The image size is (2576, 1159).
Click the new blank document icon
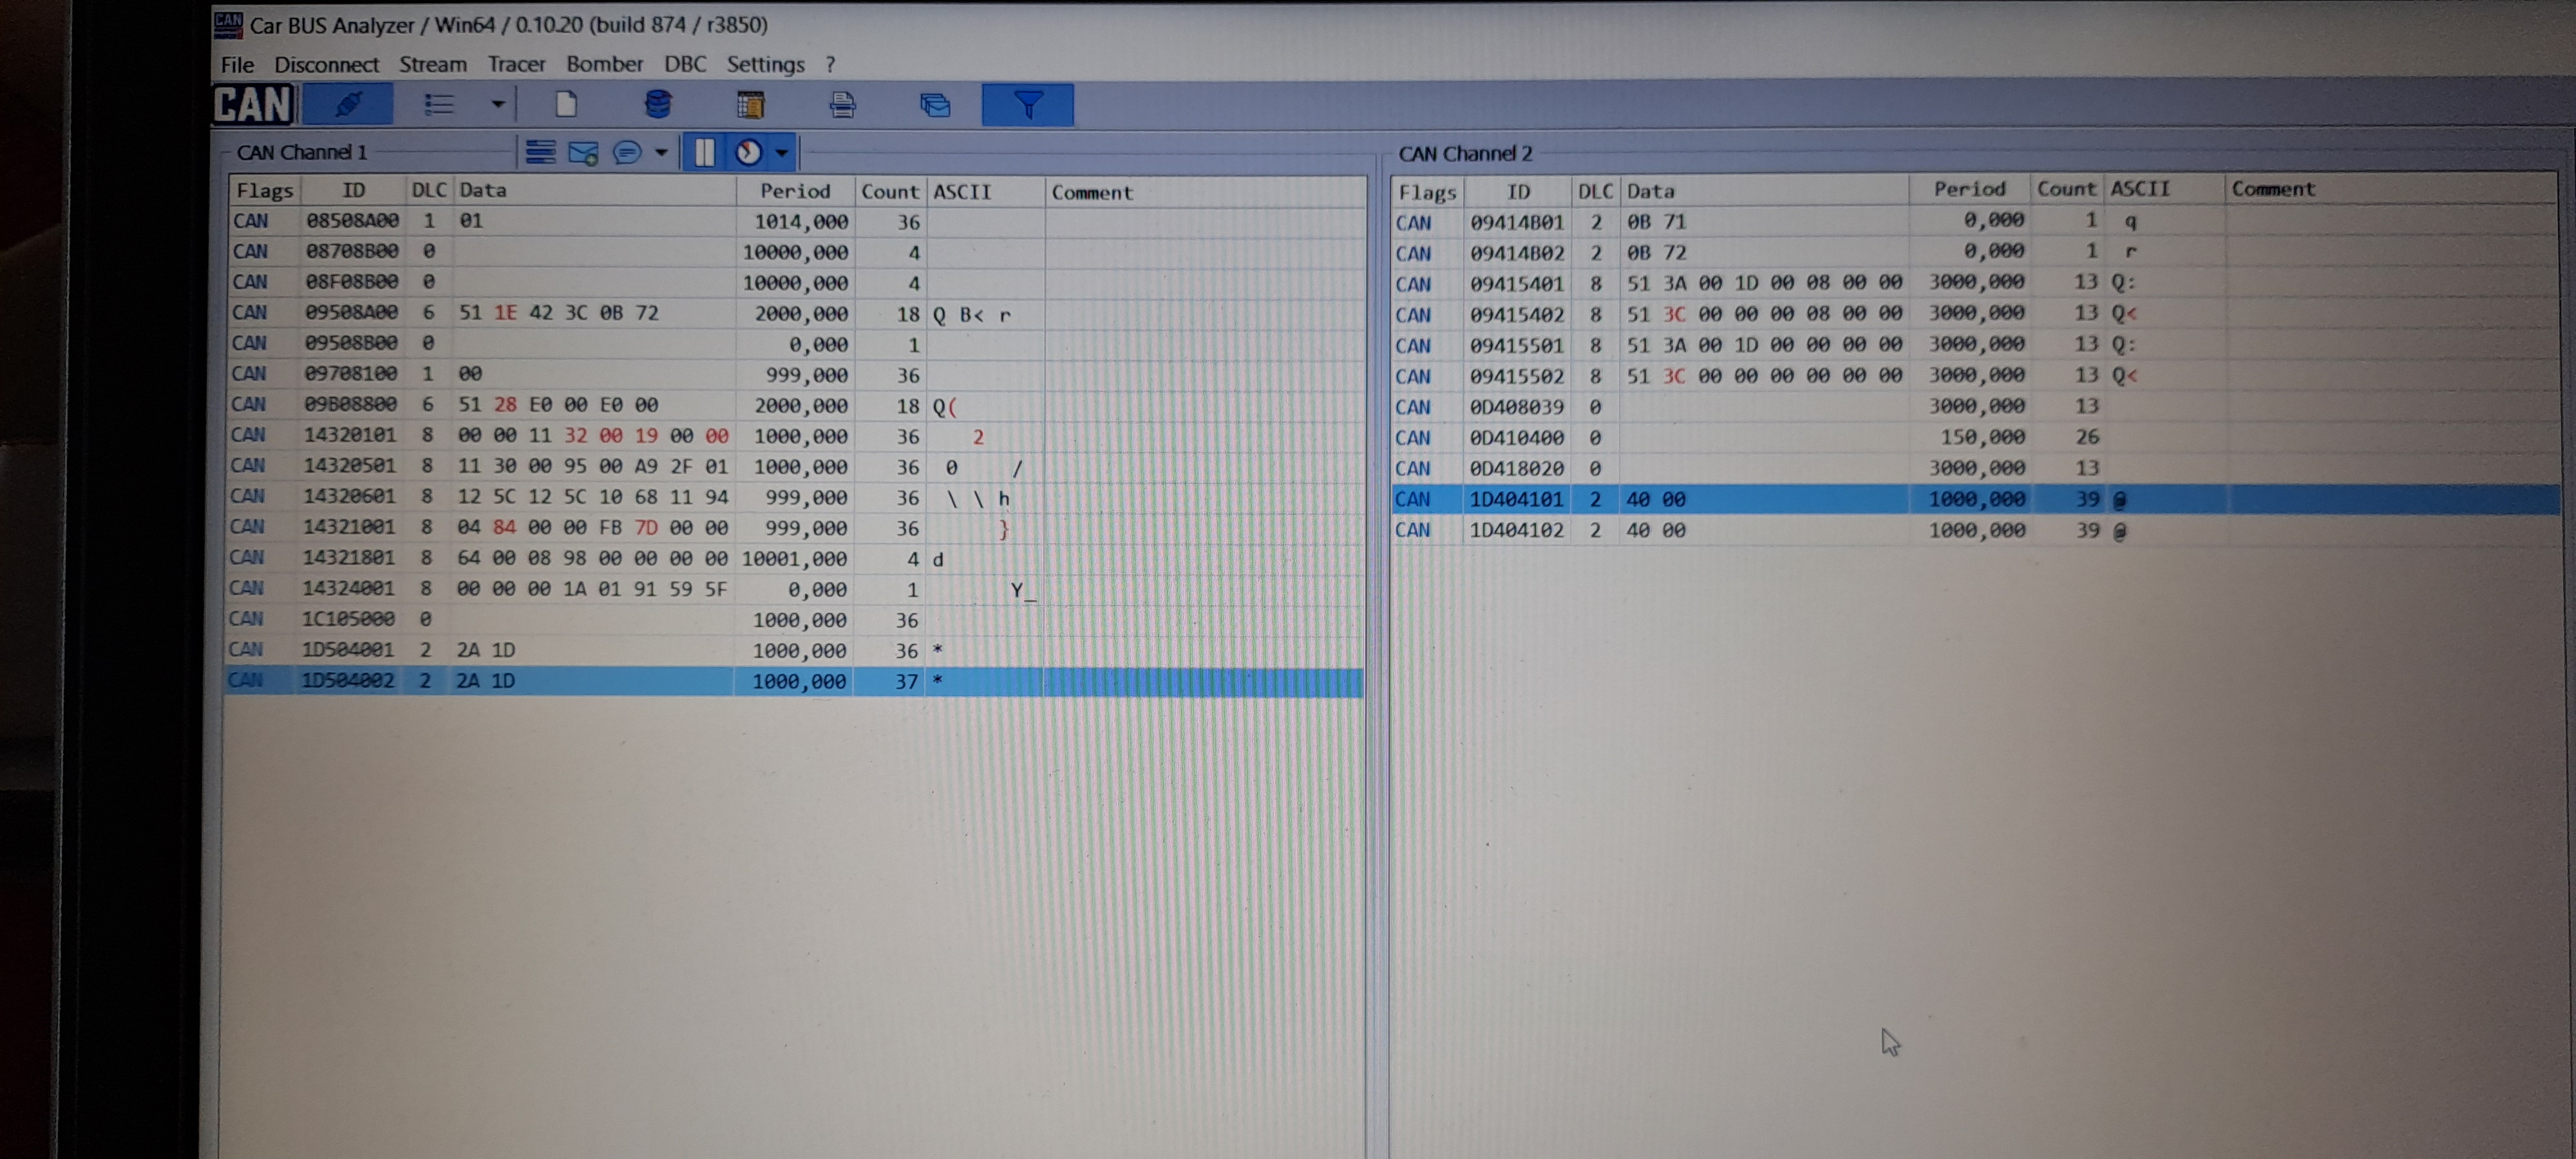pyautogui.click(x=566, y=104)
